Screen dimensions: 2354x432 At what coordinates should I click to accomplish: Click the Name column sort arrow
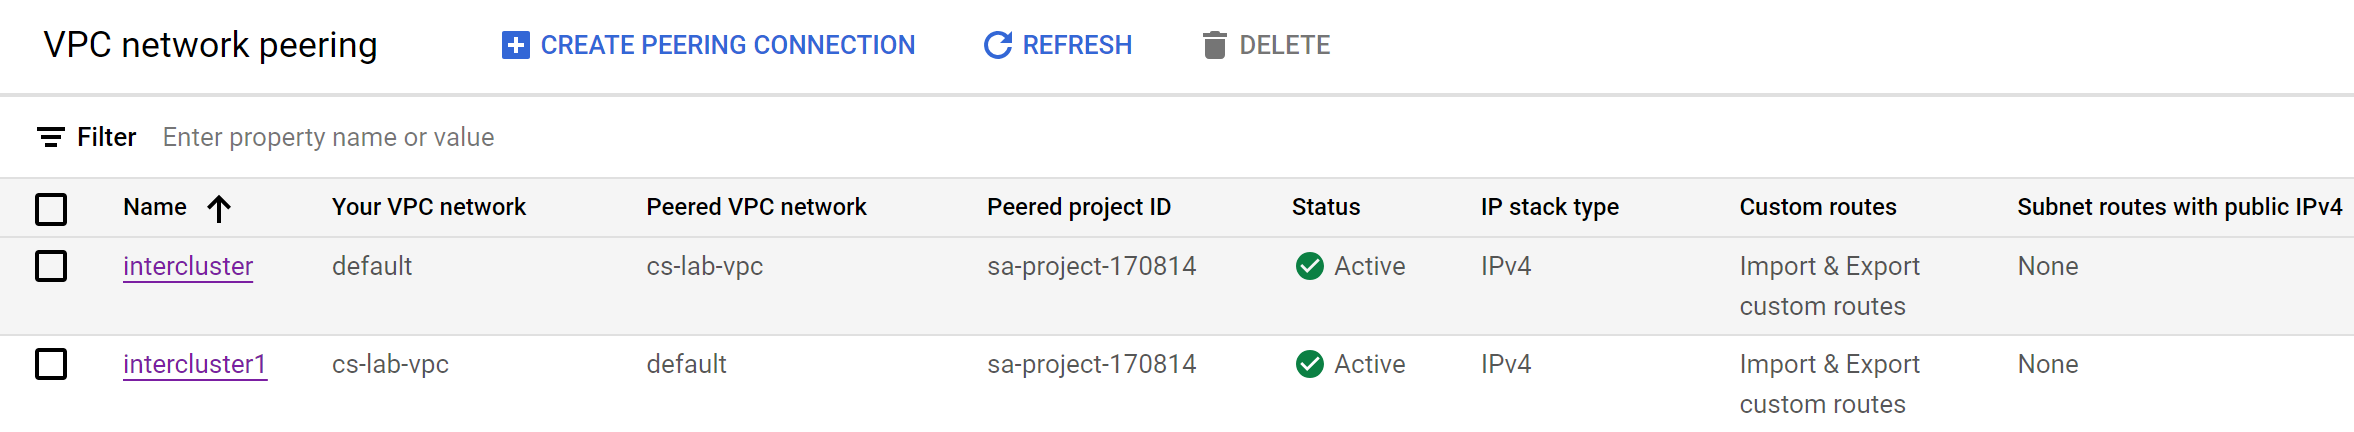(219, 208)
